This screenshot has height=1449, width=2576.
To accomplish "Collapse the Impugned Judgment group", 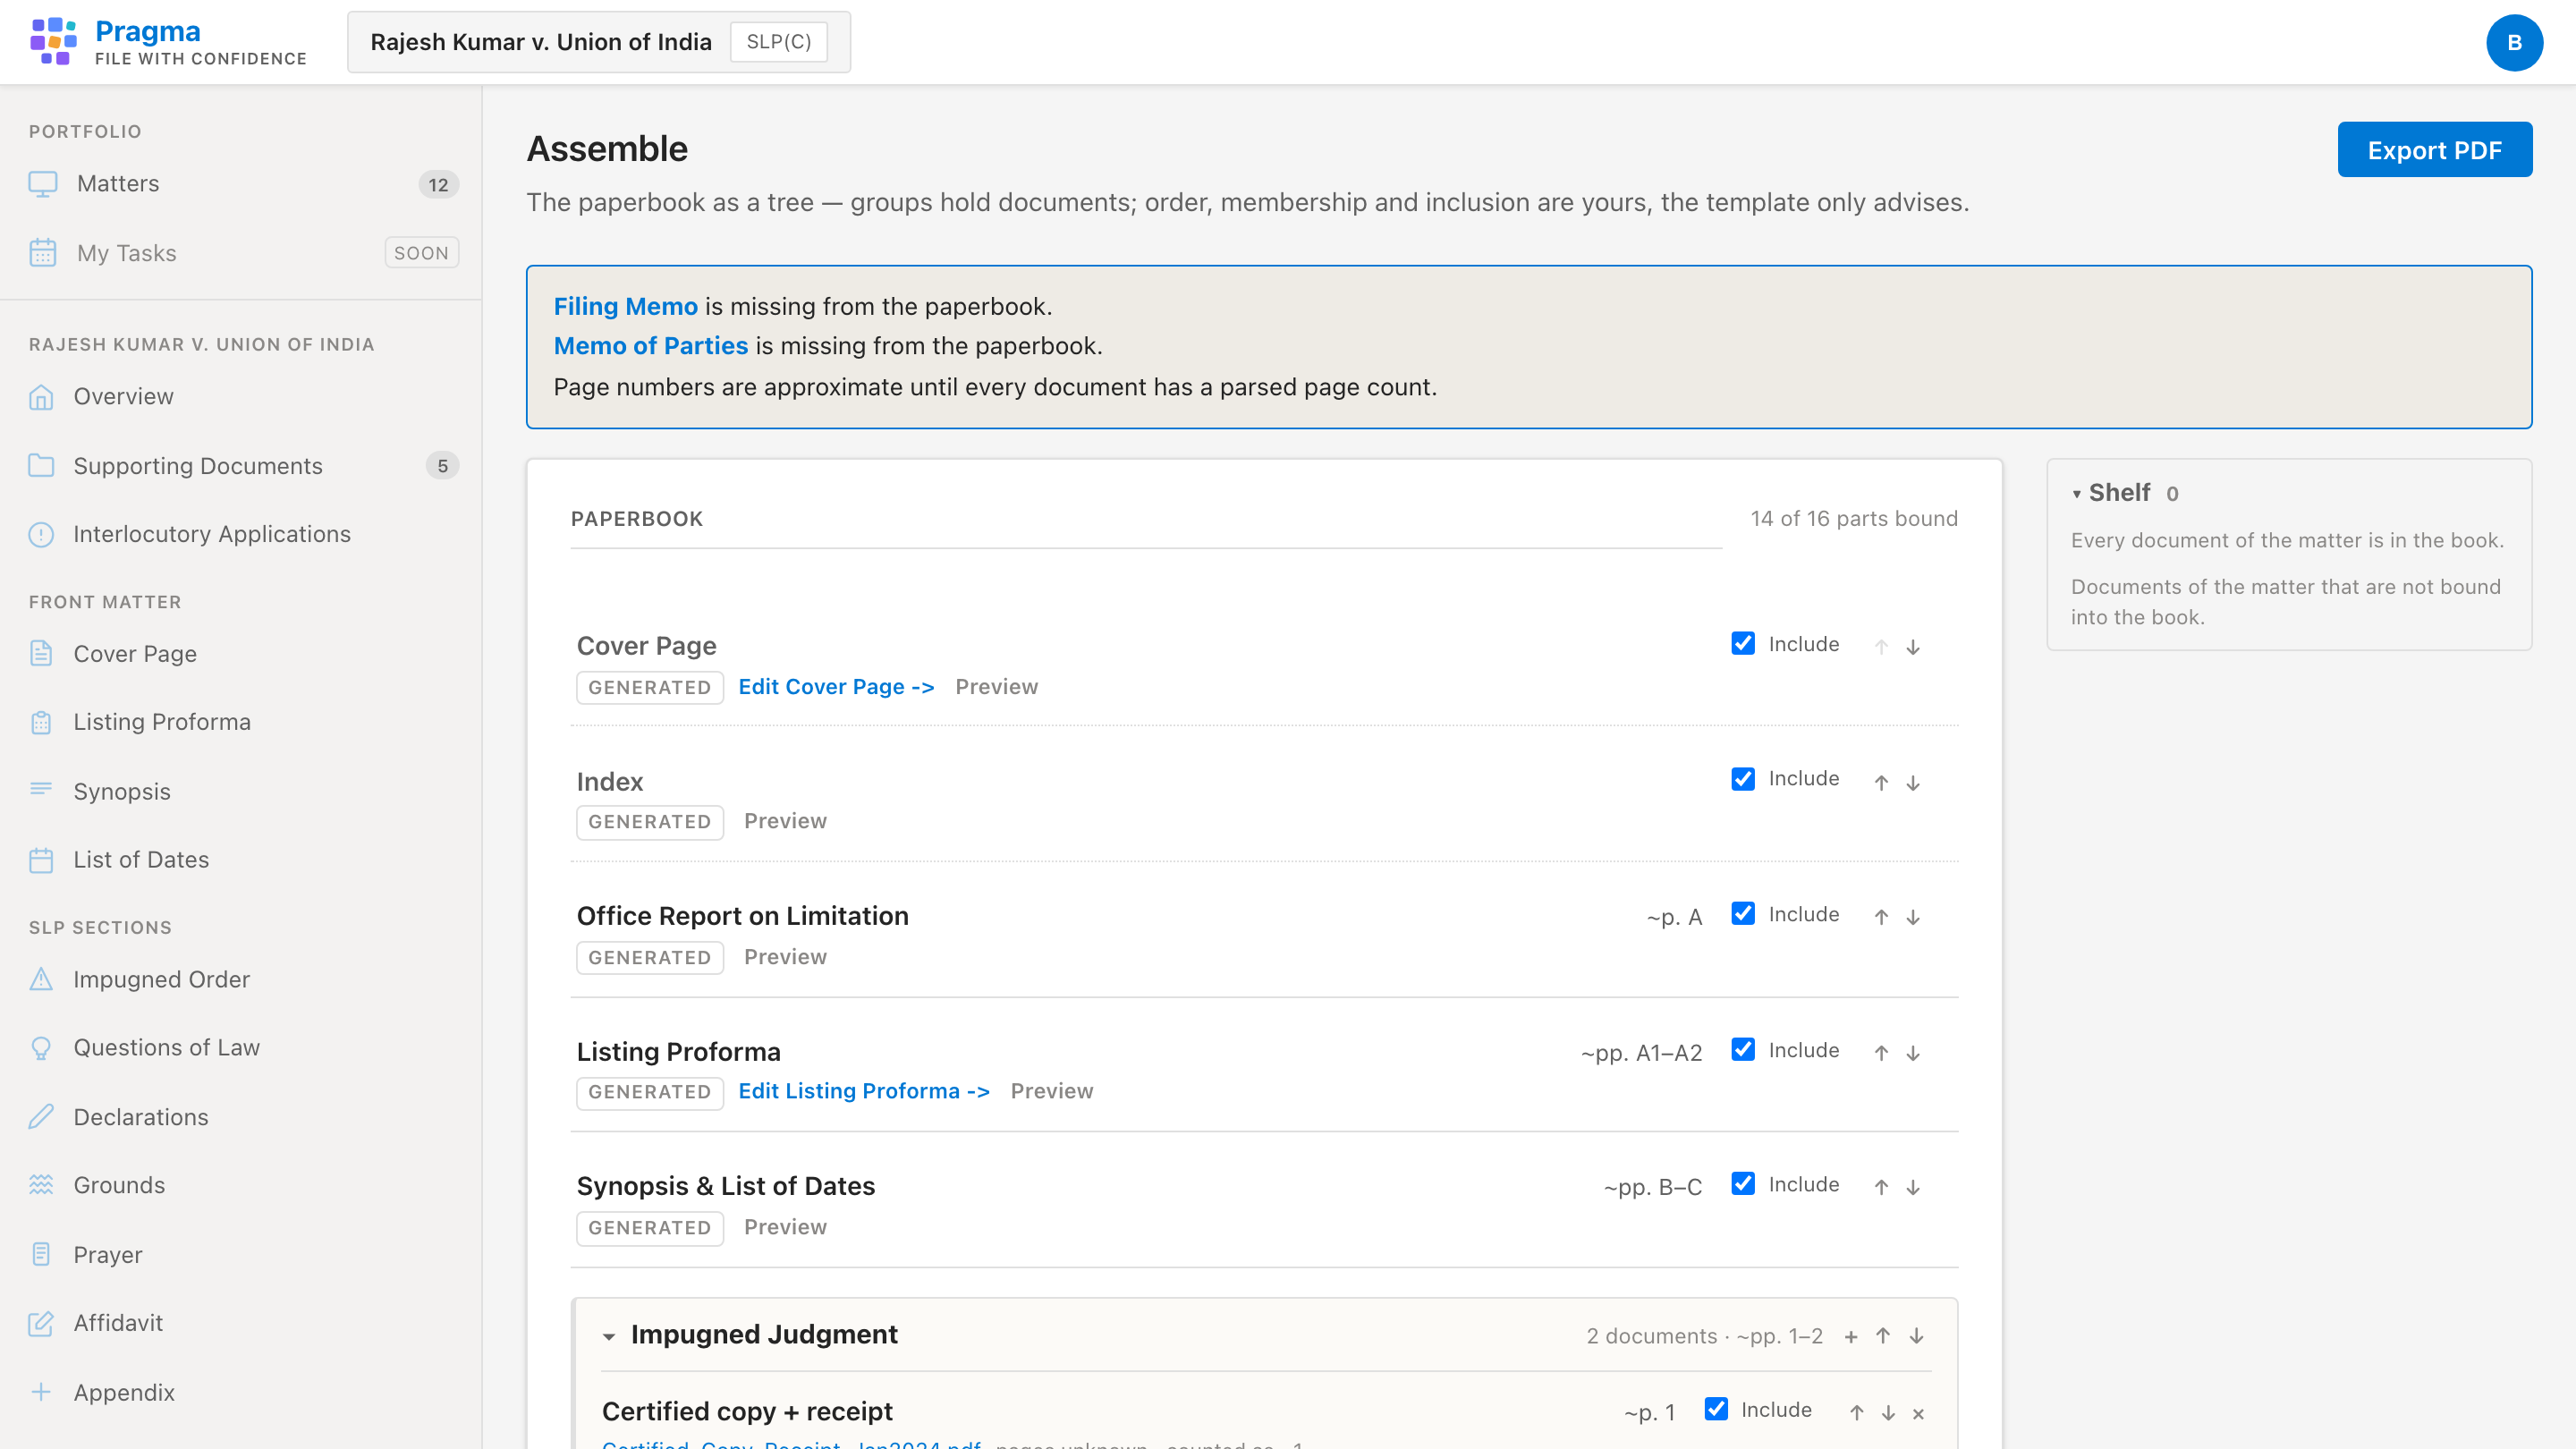I will pos(609,1336).
